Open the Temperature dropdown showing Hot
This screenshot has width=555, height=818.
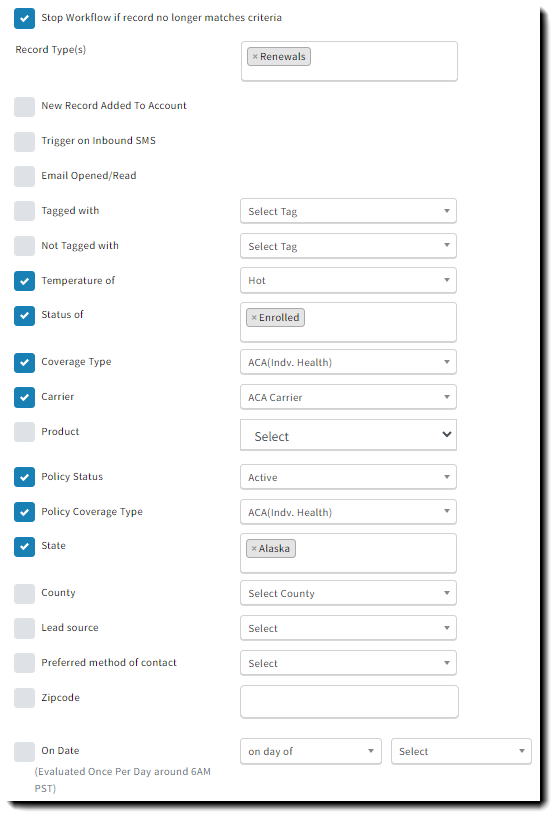tap(348, 281)
